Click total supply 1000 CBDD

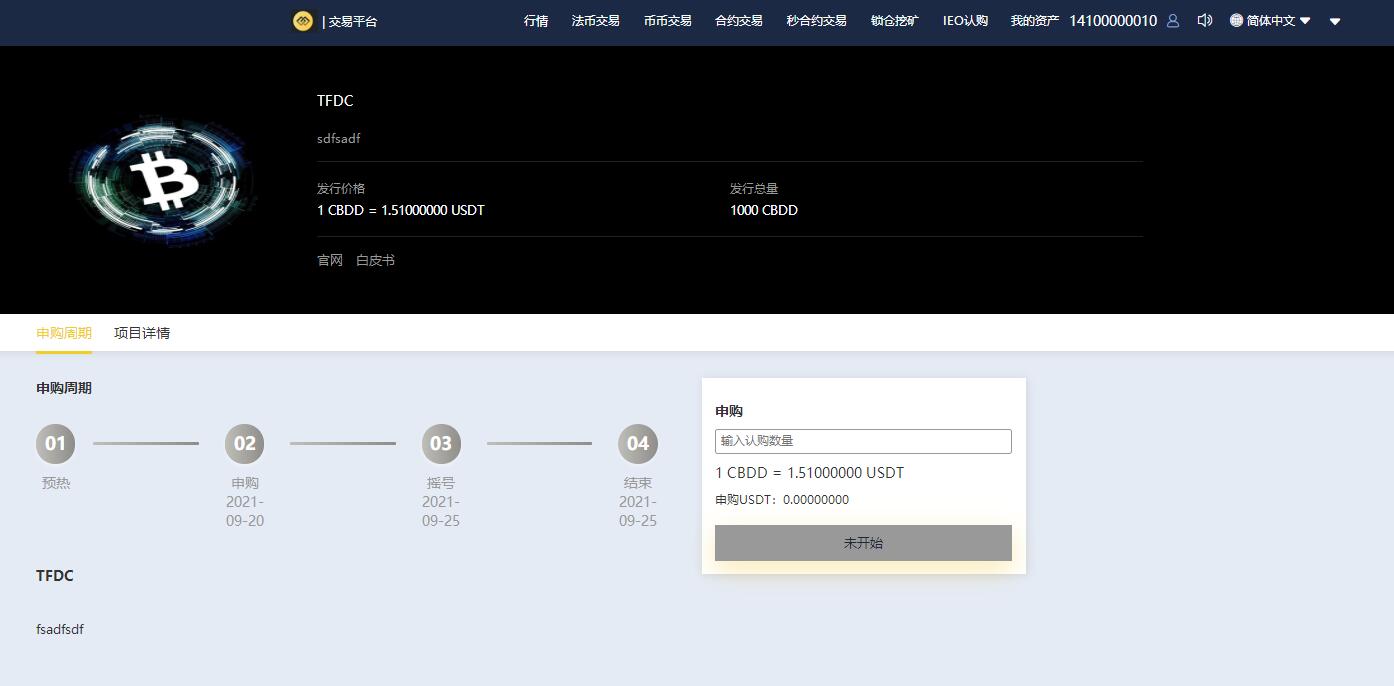pos(764,210)
